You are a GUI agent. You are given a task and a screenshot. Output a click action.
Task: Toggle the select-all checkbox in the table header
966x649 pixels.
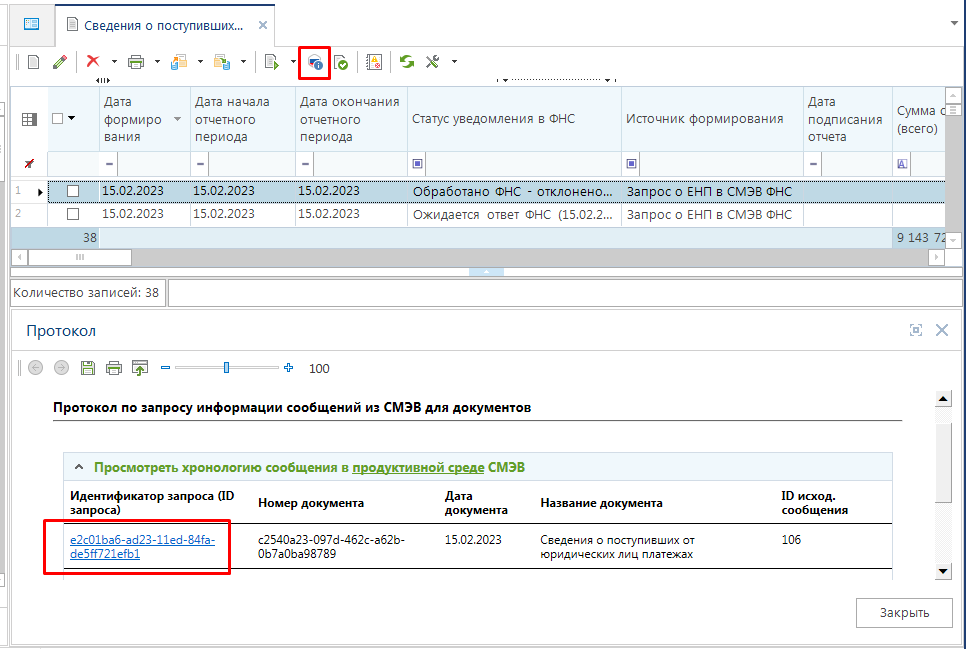click(58, 118)
